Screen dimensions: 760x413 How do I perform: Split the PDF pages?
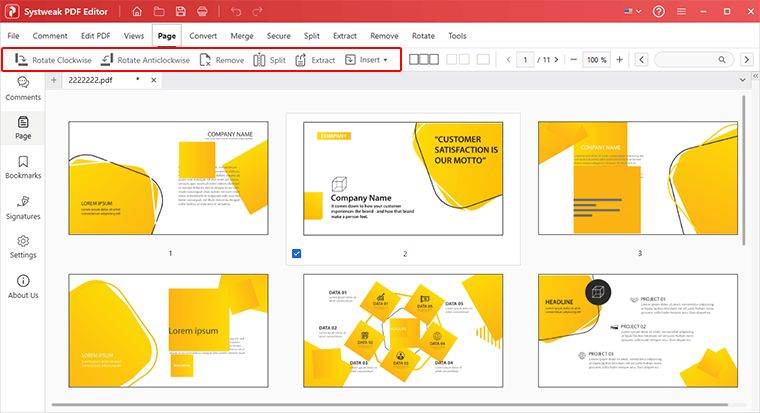click(269, 60)
